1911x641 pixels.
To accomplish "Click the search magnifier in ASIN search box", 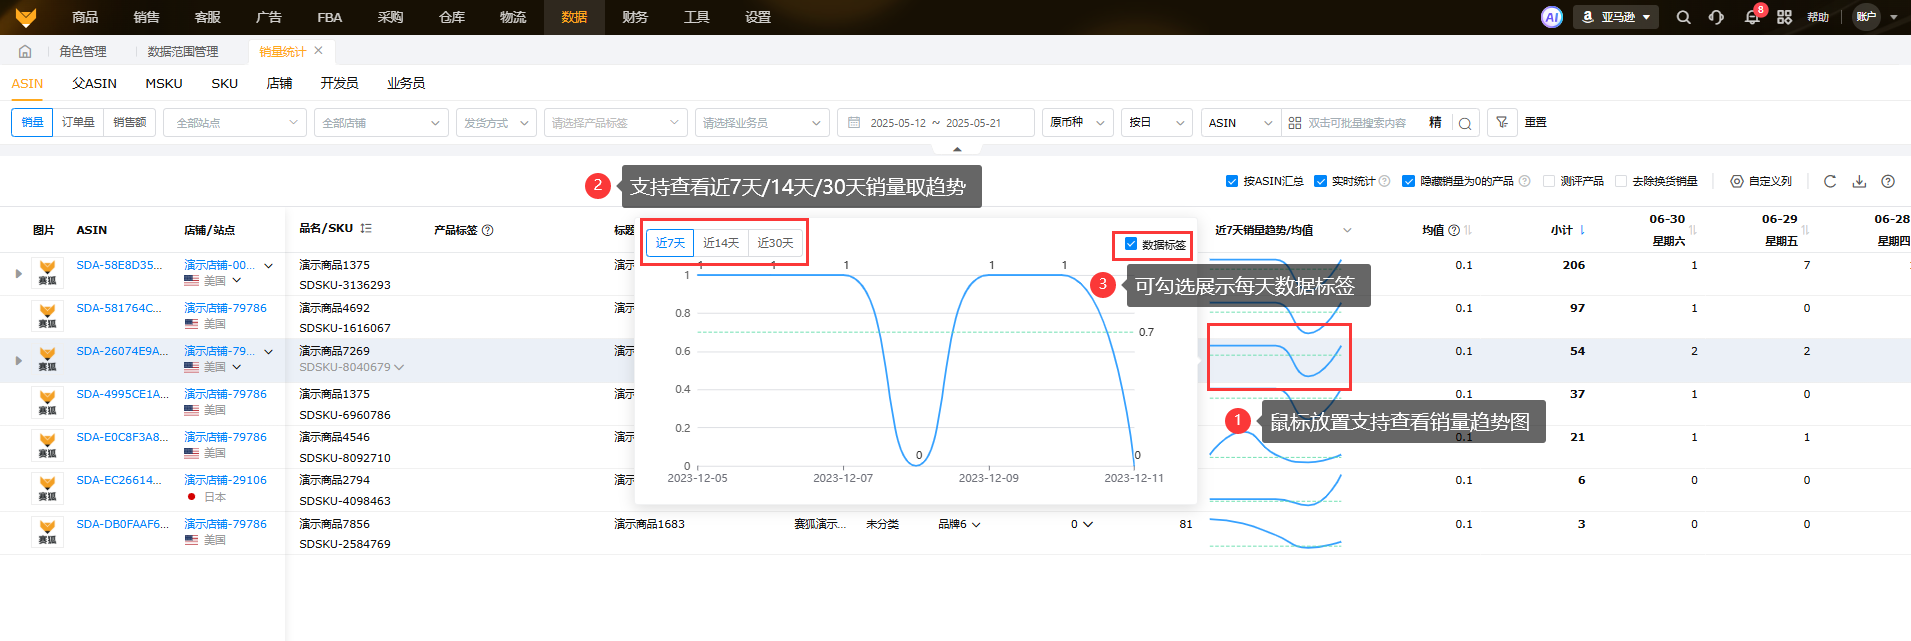I will 1465,123.
